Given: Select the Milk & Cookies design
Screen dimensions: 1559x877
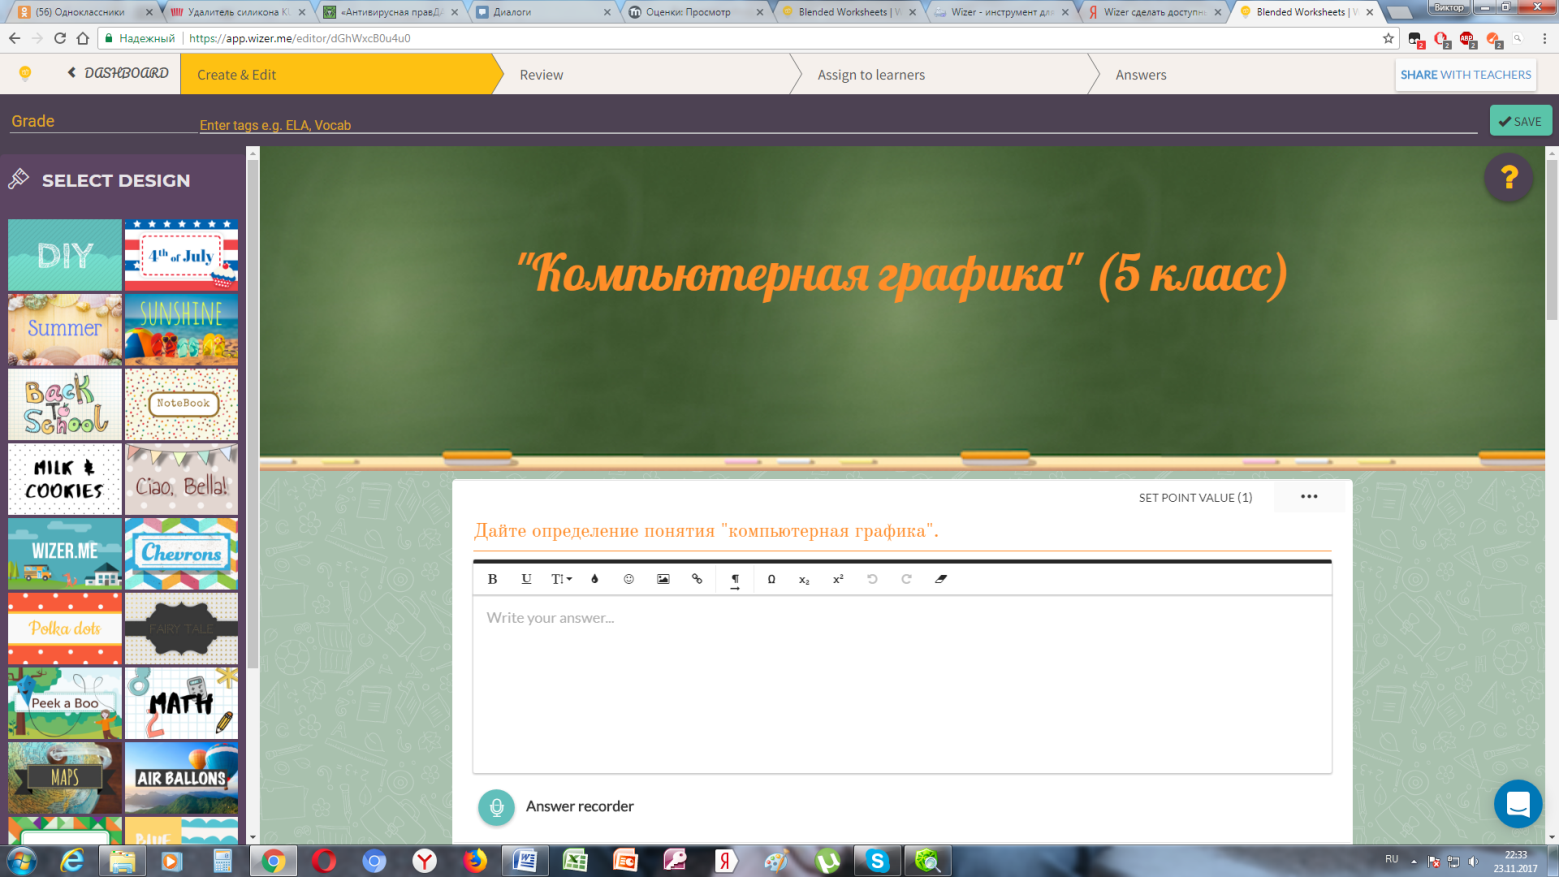Looking at the screenshot, I should (65, 479).
